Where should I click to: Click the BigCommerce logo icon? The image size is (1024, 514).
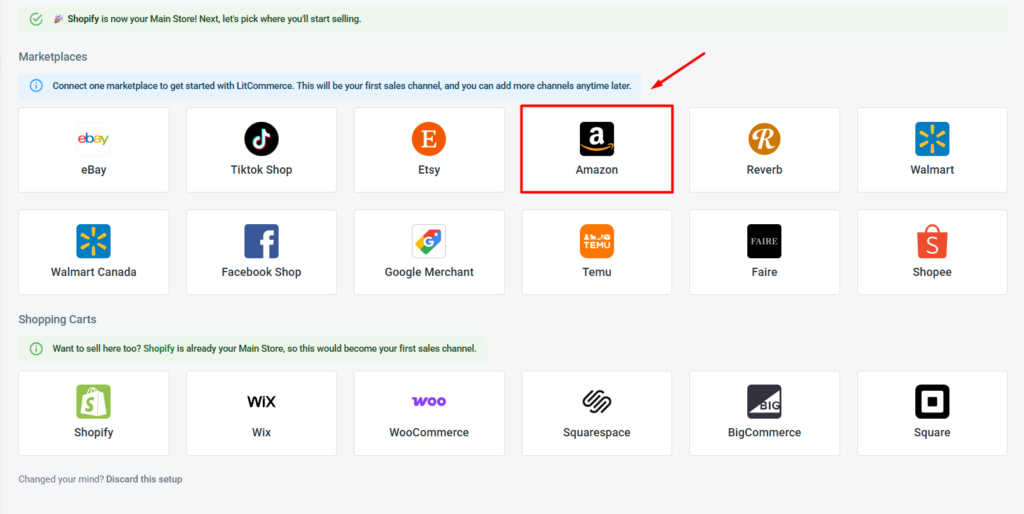pyautogui.click(x=764, y=401)
